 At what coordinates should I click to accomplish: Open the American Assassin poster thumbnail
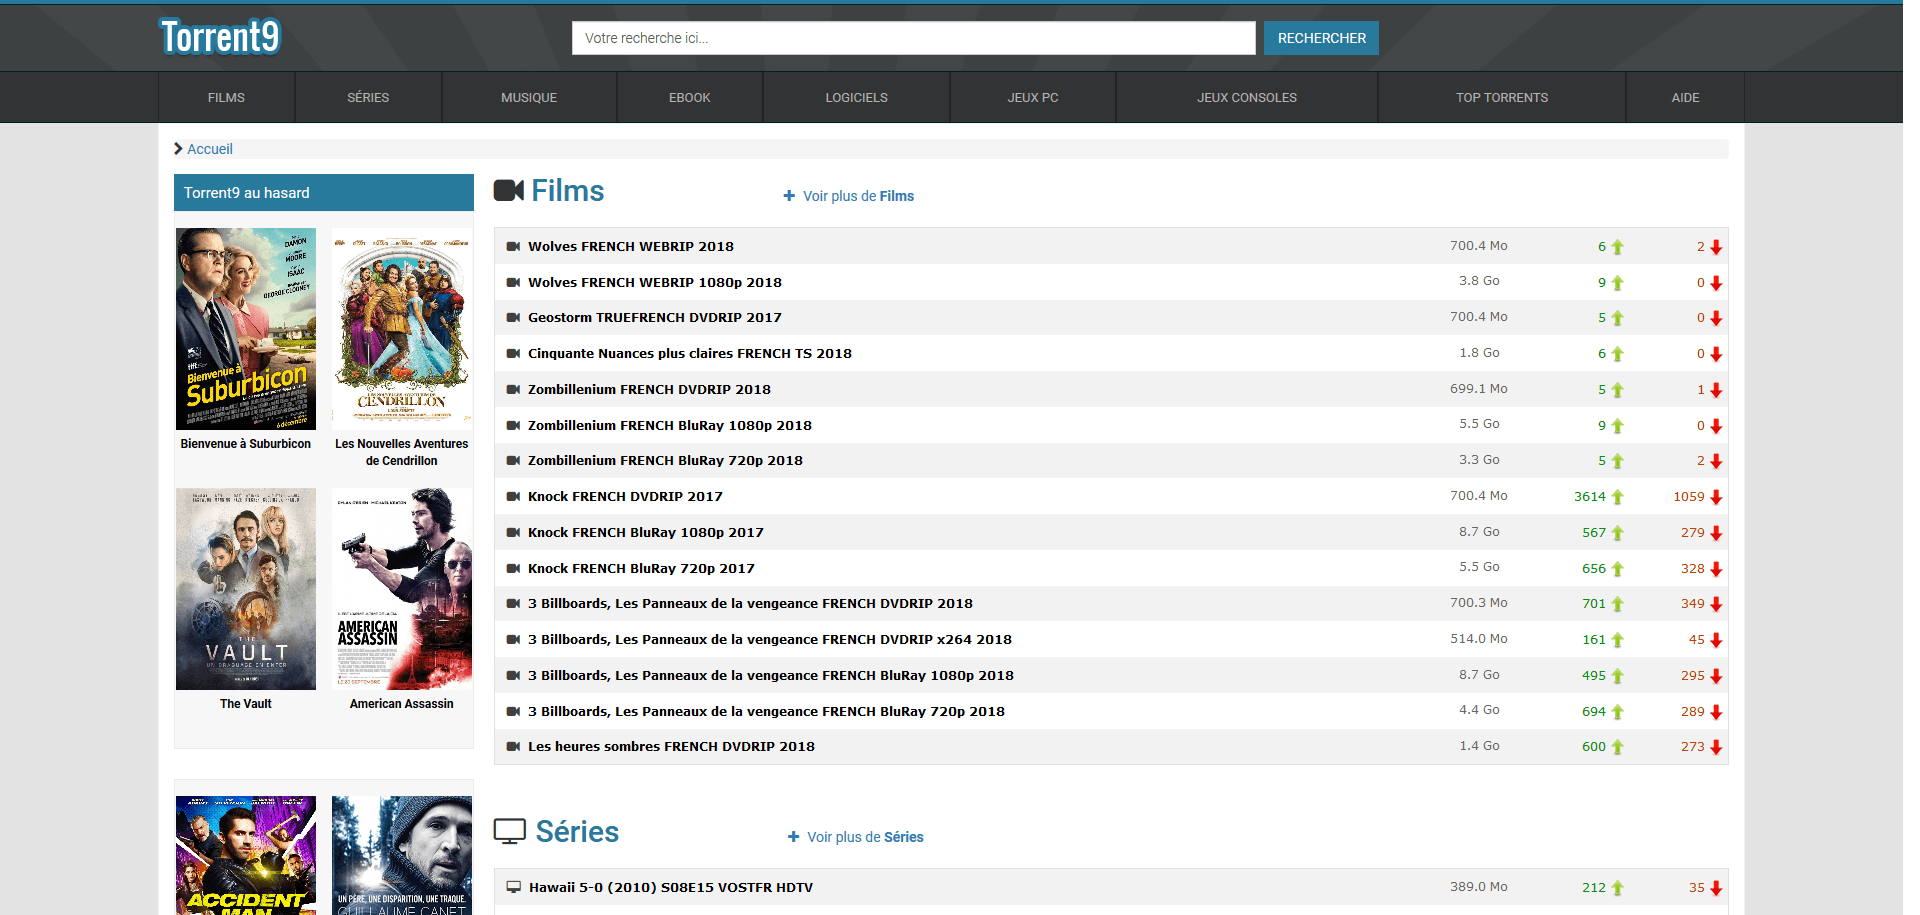click(x=402, y=589)
